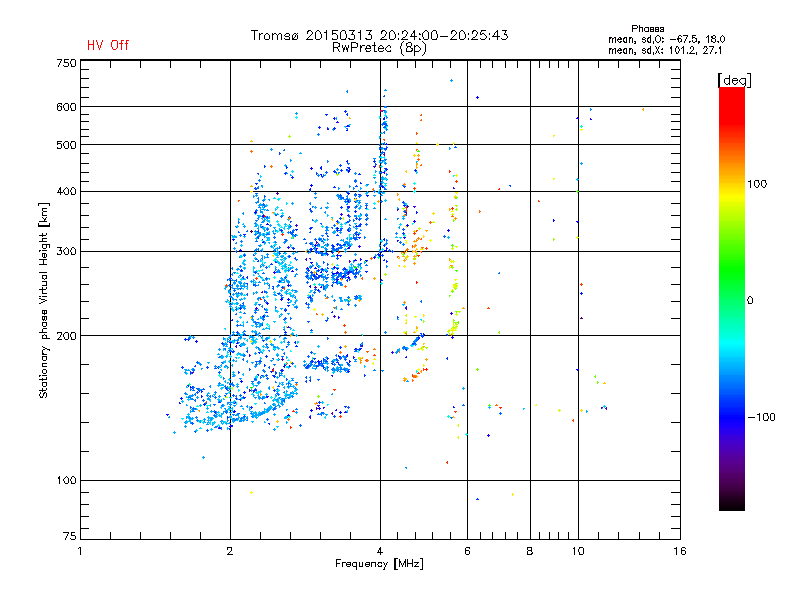Click the subtitle "RwPretec (8p)"
Viewport: 800px width, 600px height.
coord(379,48)
